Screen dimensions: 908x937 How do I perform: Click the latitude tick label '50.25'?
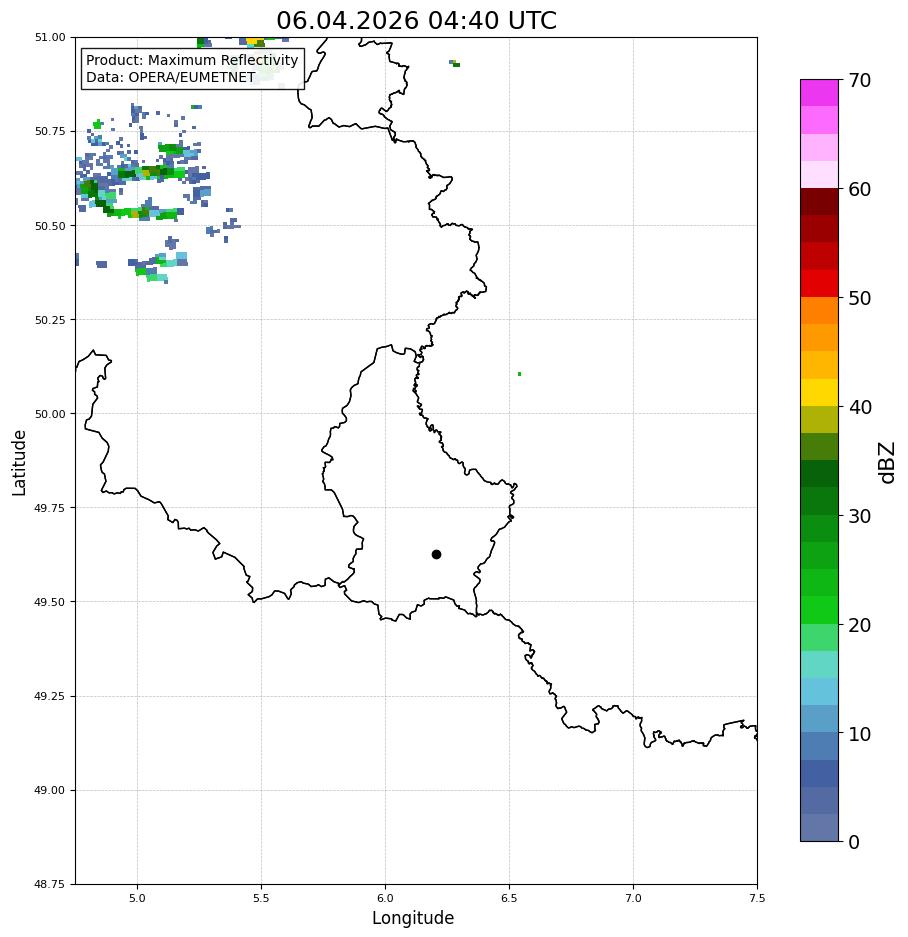(x=50, y=320)
